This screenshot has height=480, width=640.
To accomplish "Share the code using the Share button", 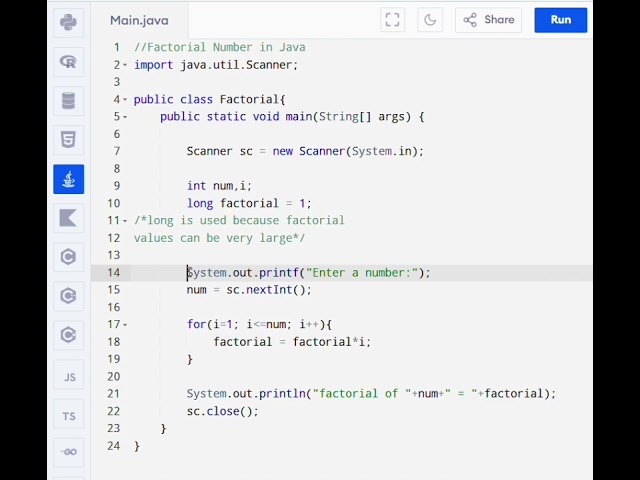I will pyautogui.click(x=489, y=20).
